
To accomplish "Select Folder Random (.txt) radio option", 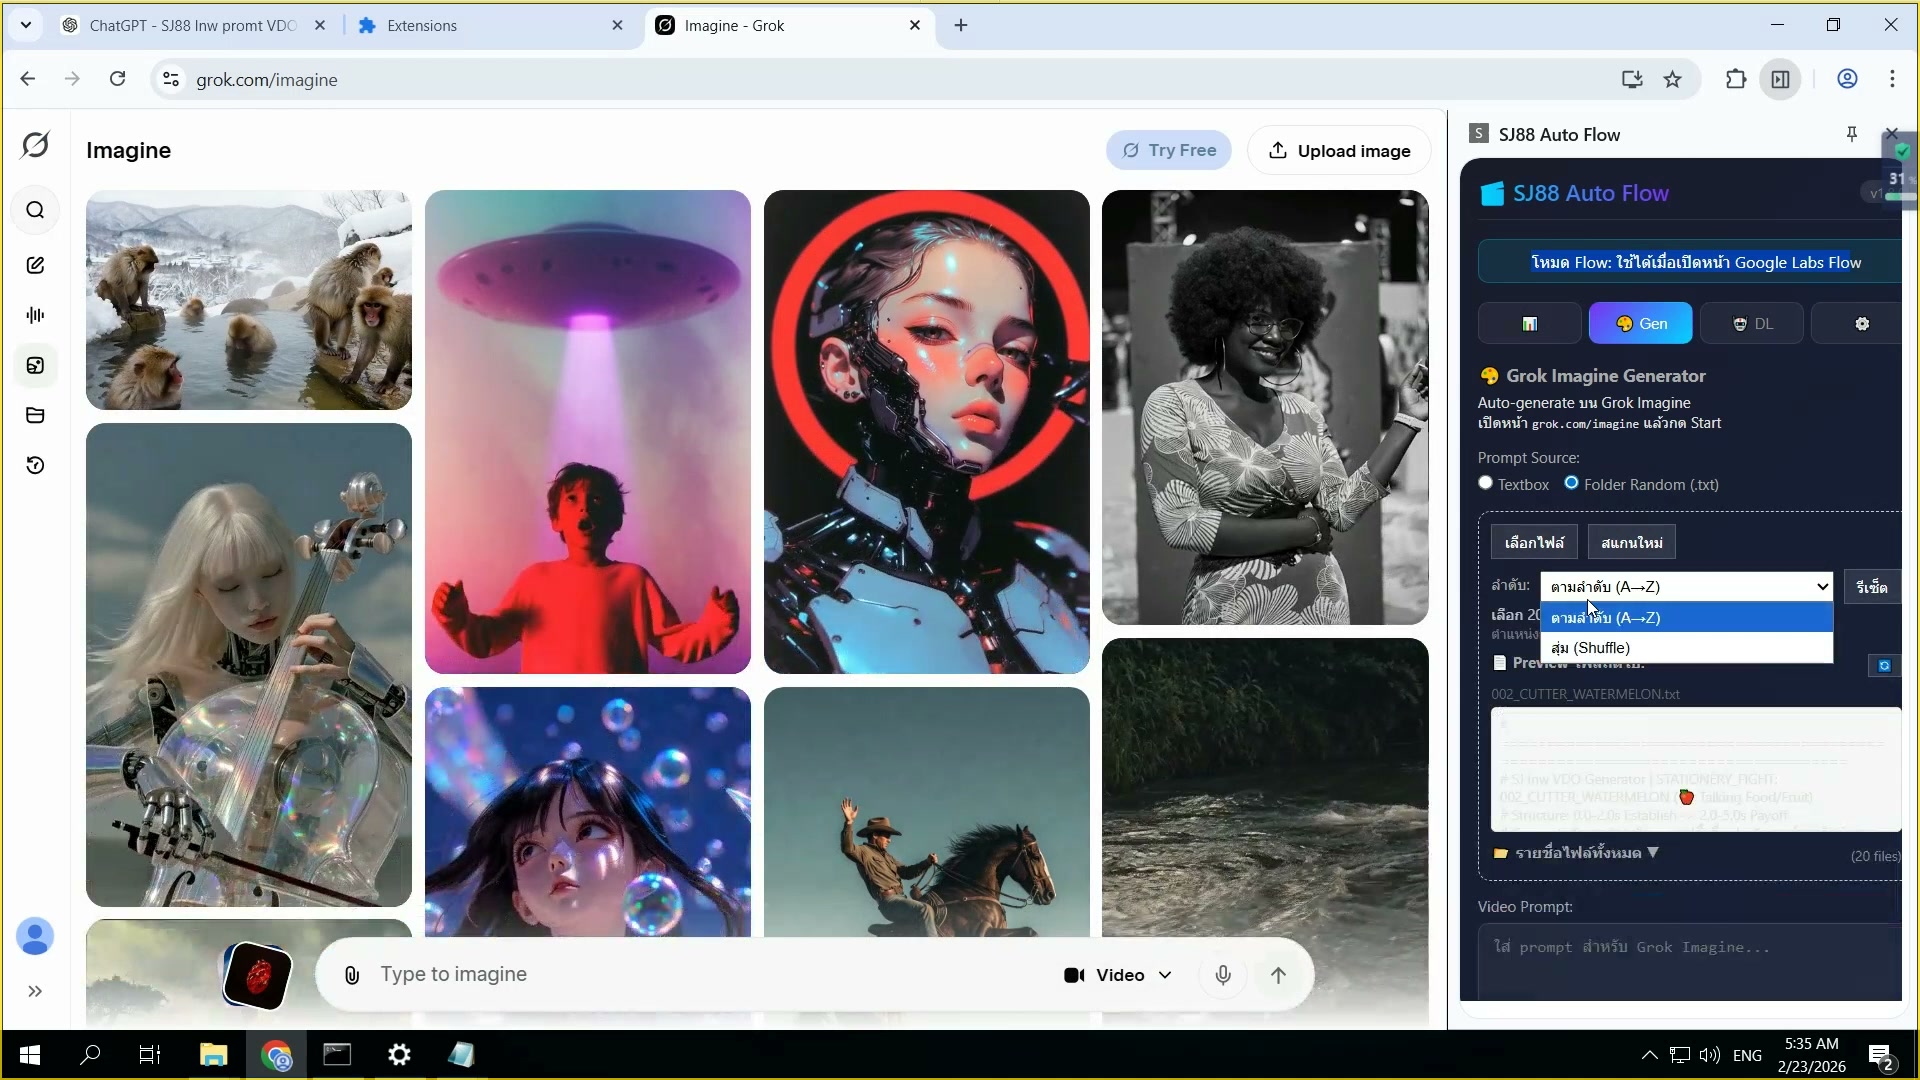I will (1572, 483).
